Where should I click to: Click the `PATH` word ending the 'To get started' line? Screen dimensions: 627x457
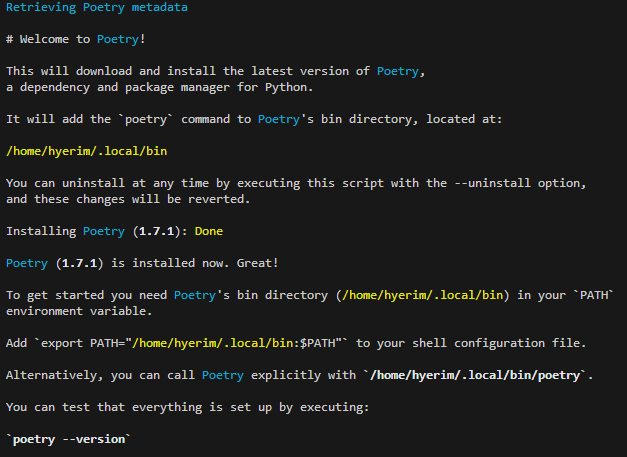[x=594, y=295]
